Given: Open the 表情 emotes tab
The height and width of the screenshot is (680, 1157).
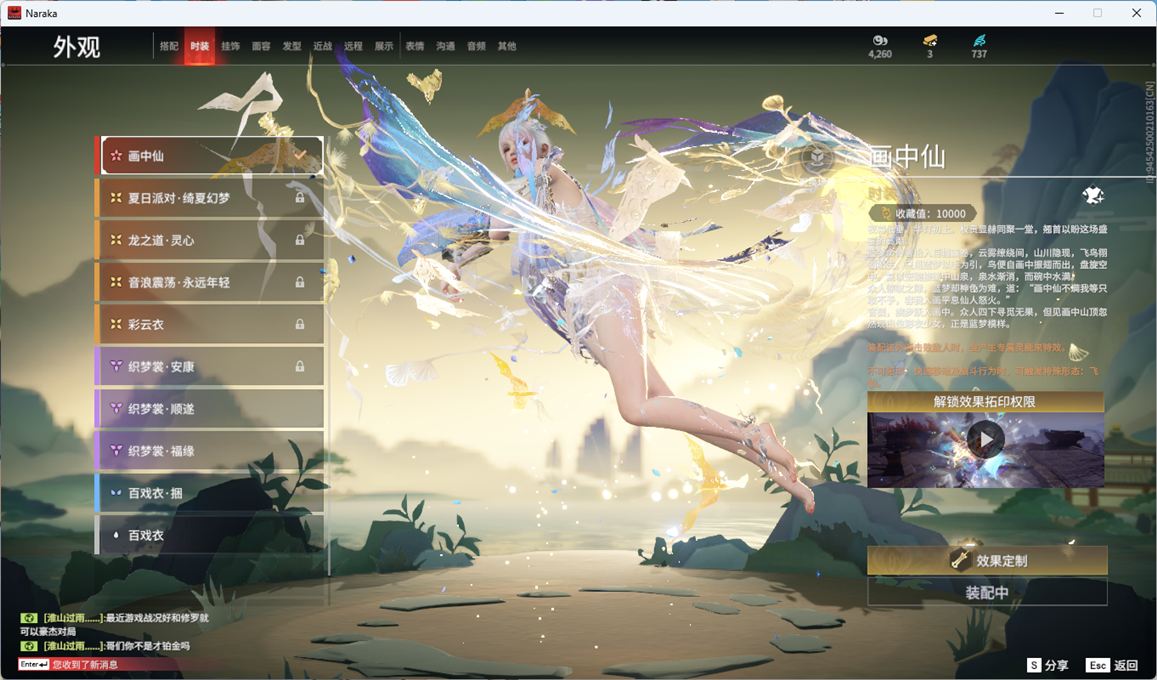Looking at the screenshot, I should pos(415,46).
